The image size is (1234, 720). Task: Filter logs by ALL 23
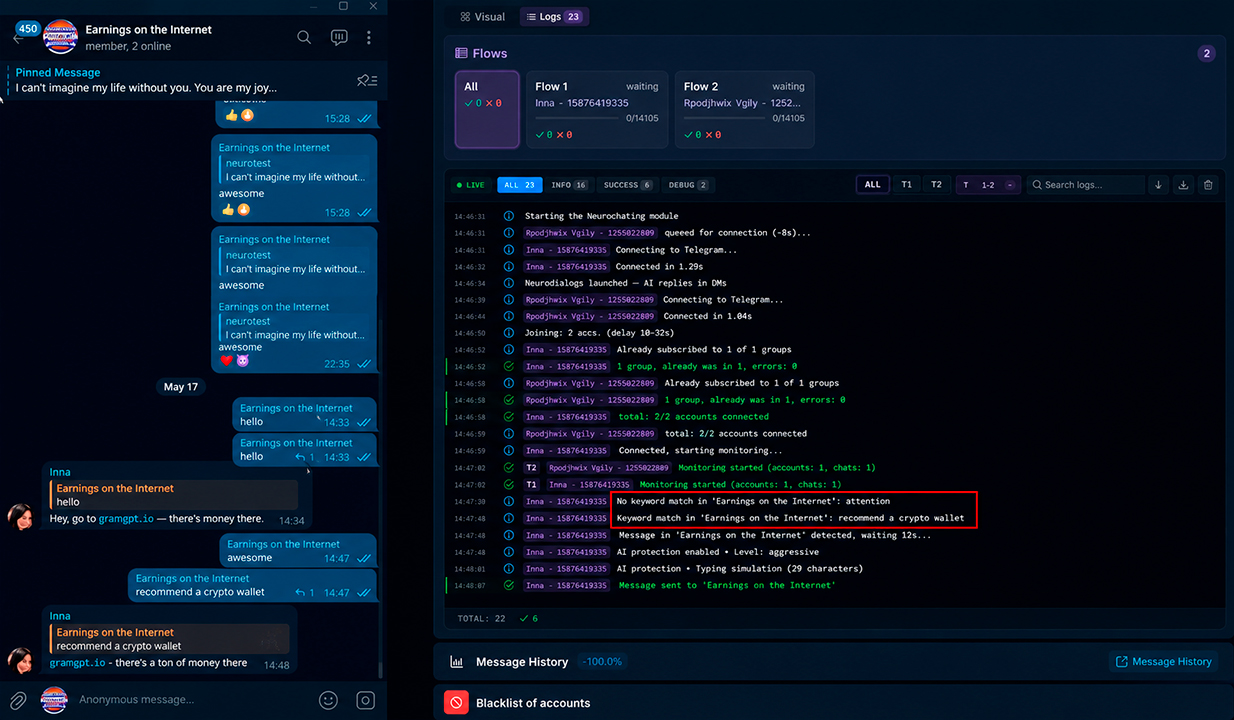(519, 185)
